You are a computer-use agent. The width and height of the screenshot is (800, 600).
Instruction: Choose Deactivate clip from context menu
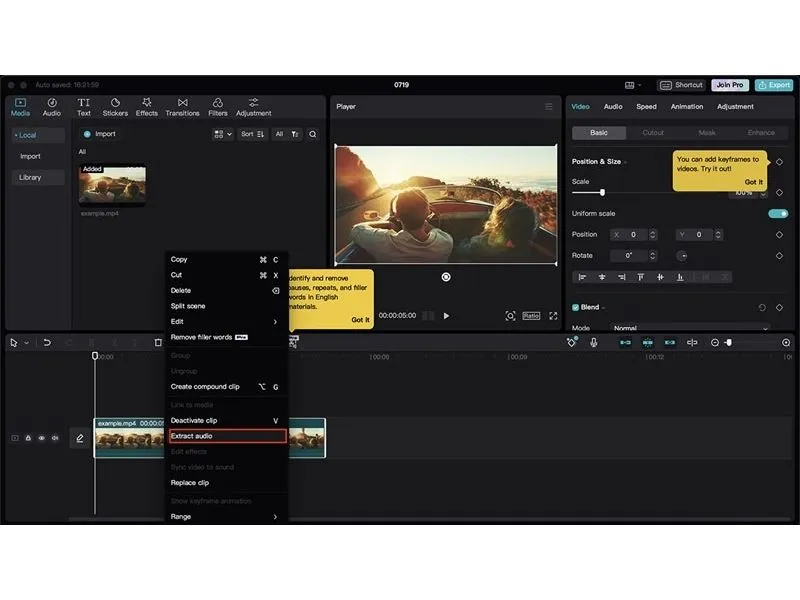point(226,420)
